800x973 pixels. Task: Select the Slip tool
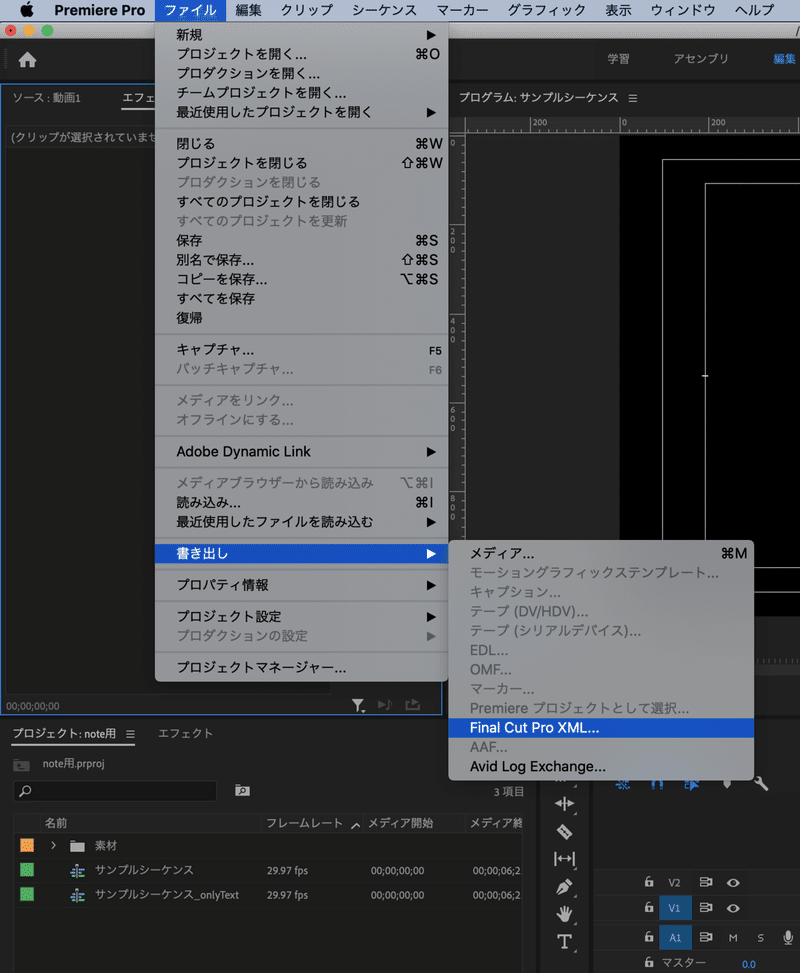point(564,859)
